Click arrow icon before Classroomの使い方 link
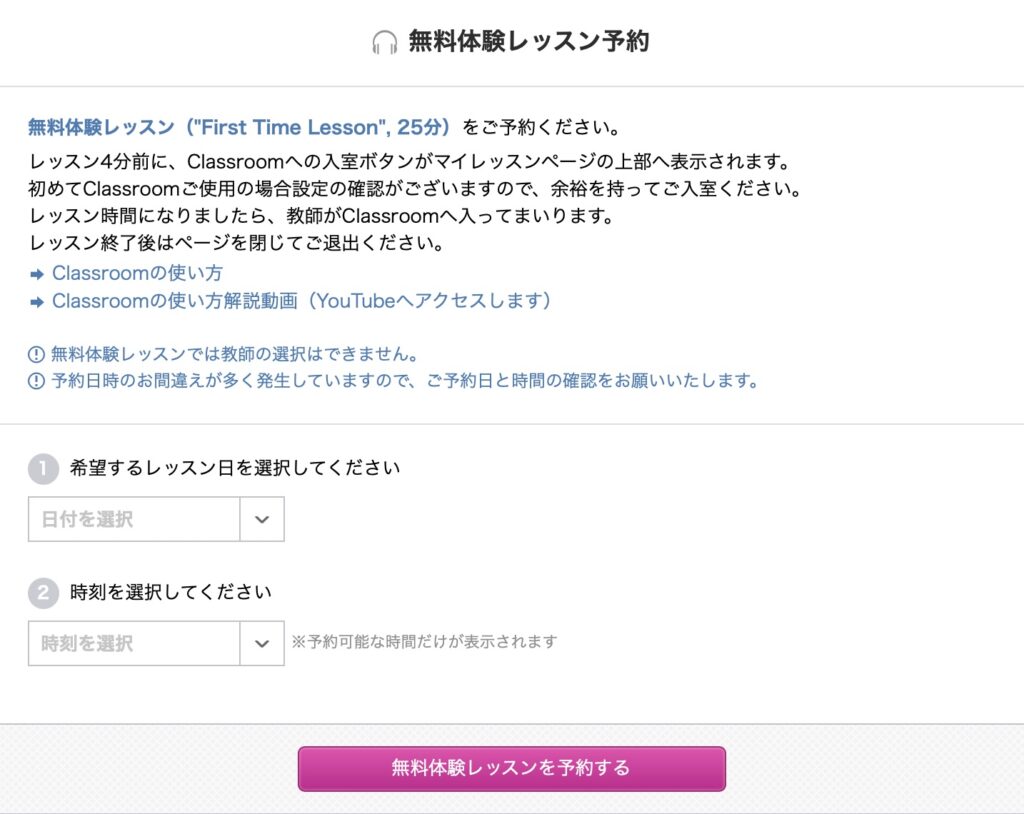The height and width of the screenshot is (814, 1024). (x=37, y=274)
